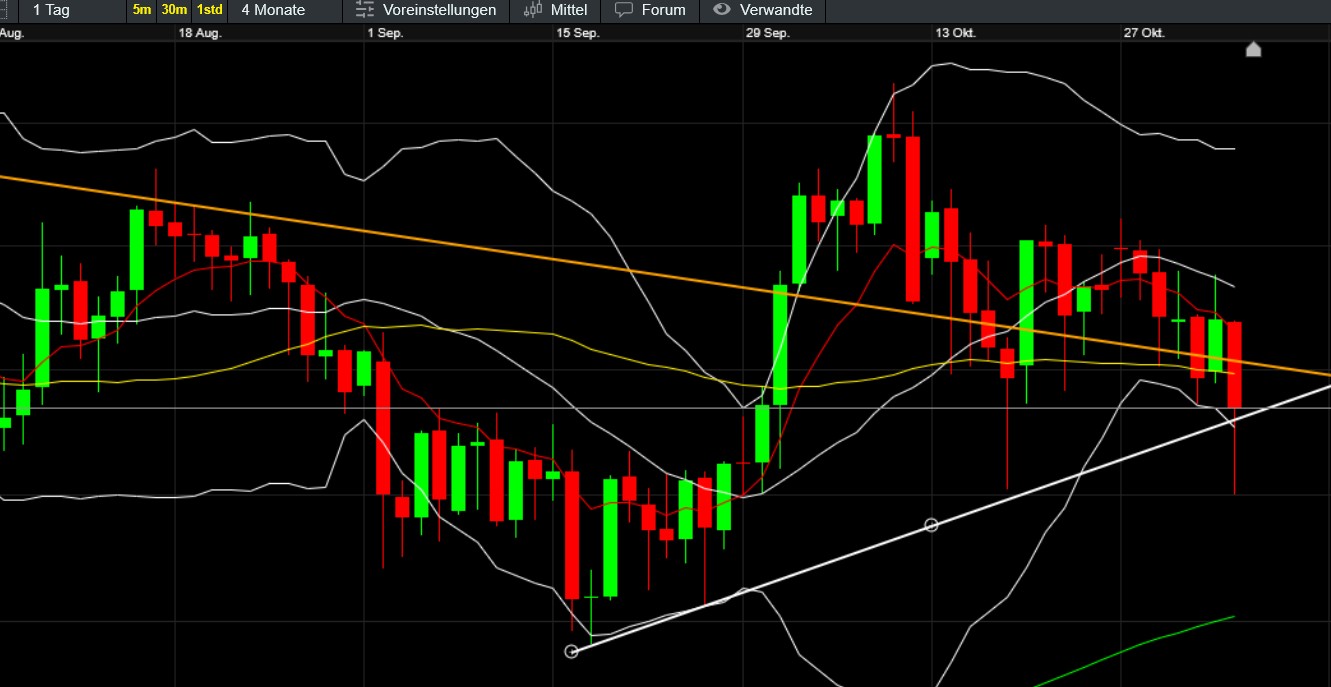1331x687 pixels.
Task: Click the gray marker icon below the date axis
Action: coord(1253,49)
